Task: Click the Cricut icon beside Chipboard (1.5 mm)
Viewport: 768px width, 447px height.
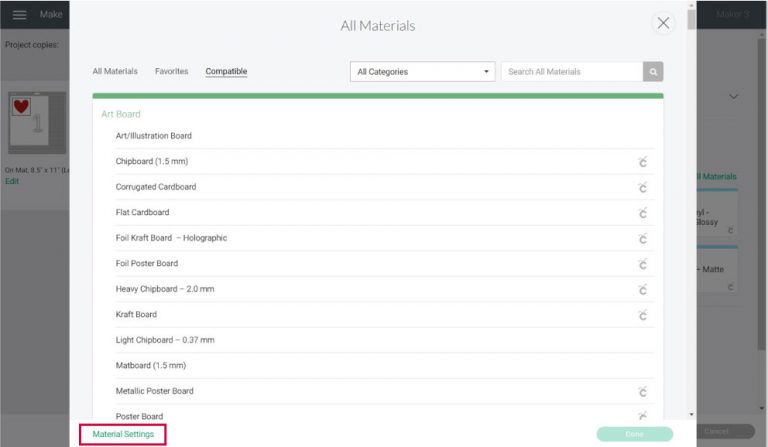Action: coord(643,162)
